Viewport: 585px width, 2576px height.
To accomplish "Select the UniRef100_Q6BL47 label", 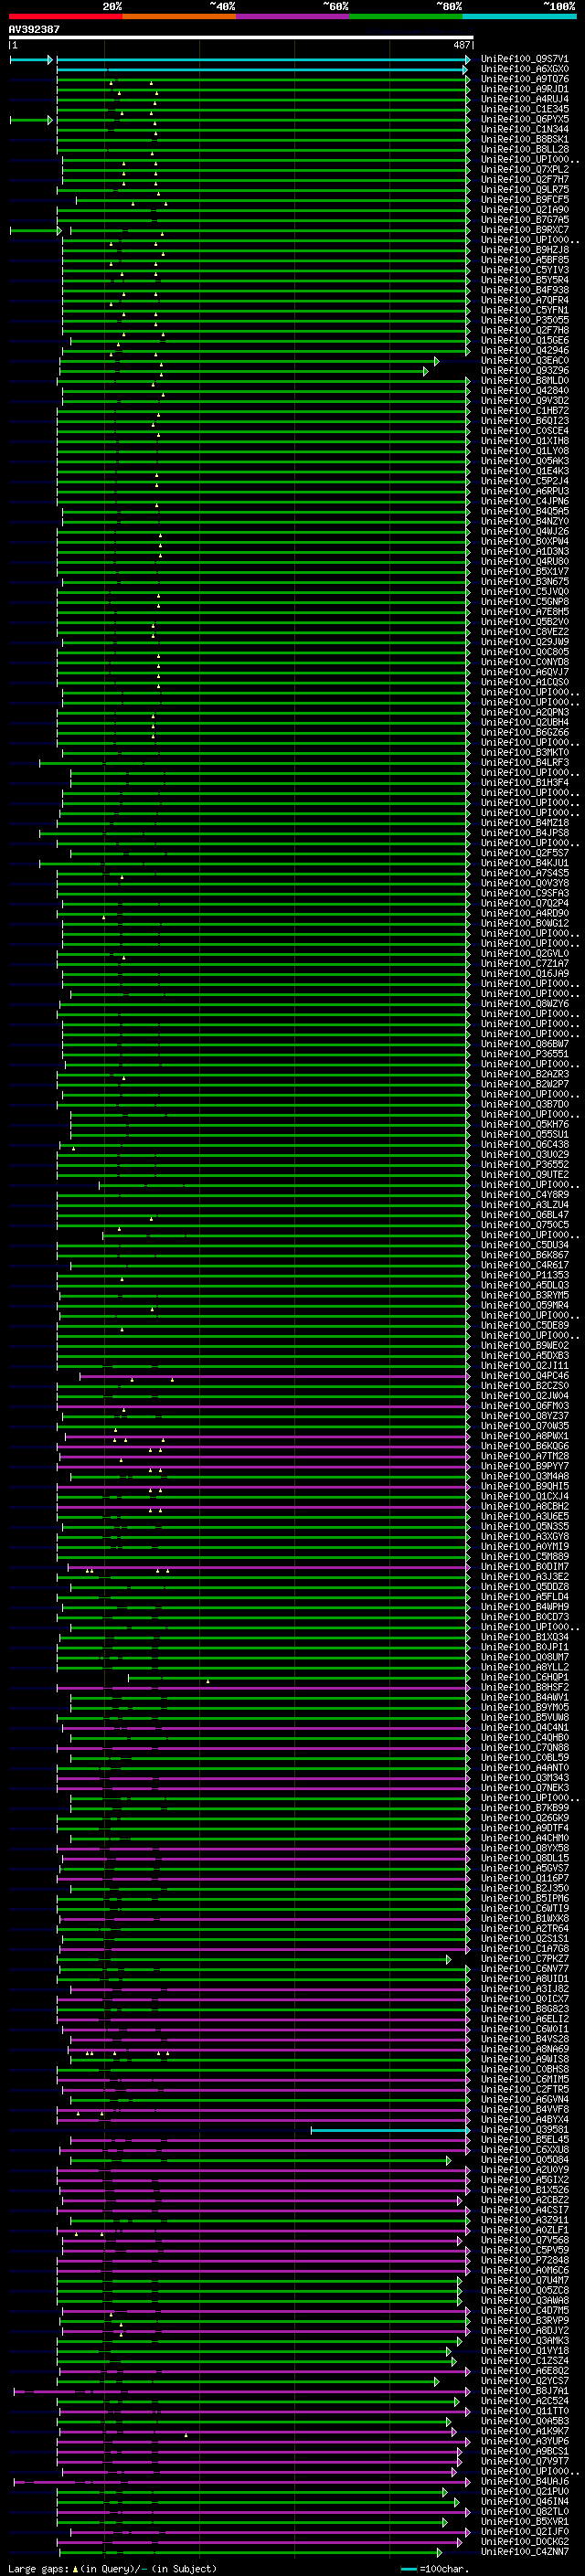I will (x=525, y=1215).
